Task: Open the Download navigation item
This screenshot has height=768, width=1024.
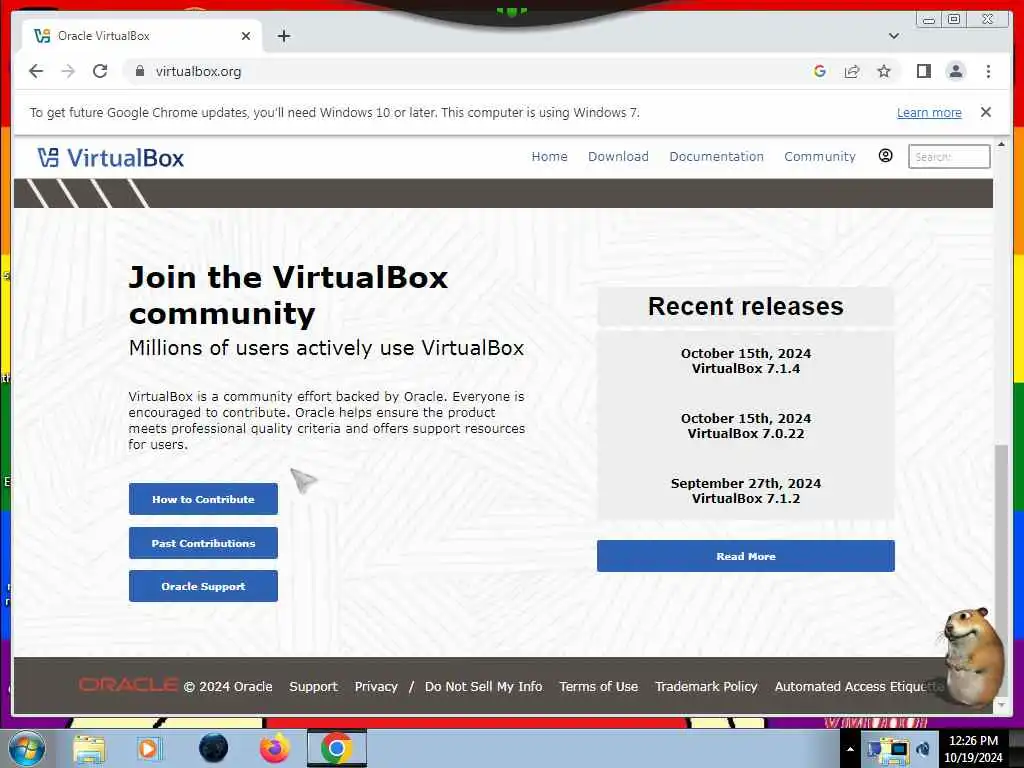Action: pyautogui.click(x=618, y=157)
